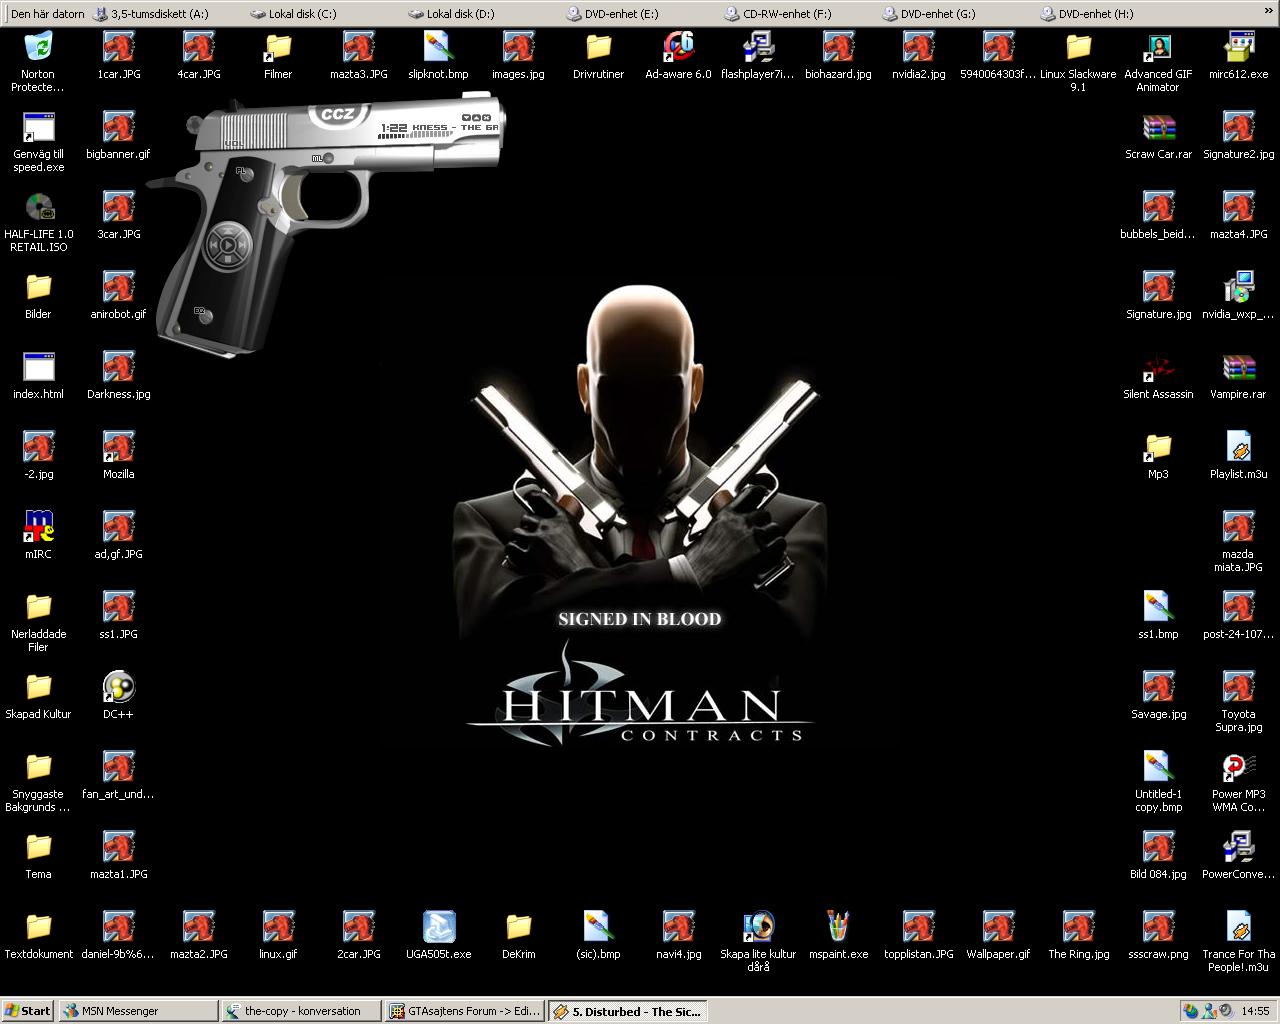Open Vampire.rar archive
Image resolution: width=1280 pixels, height=1024 pixels.
tap(1238, 375)
